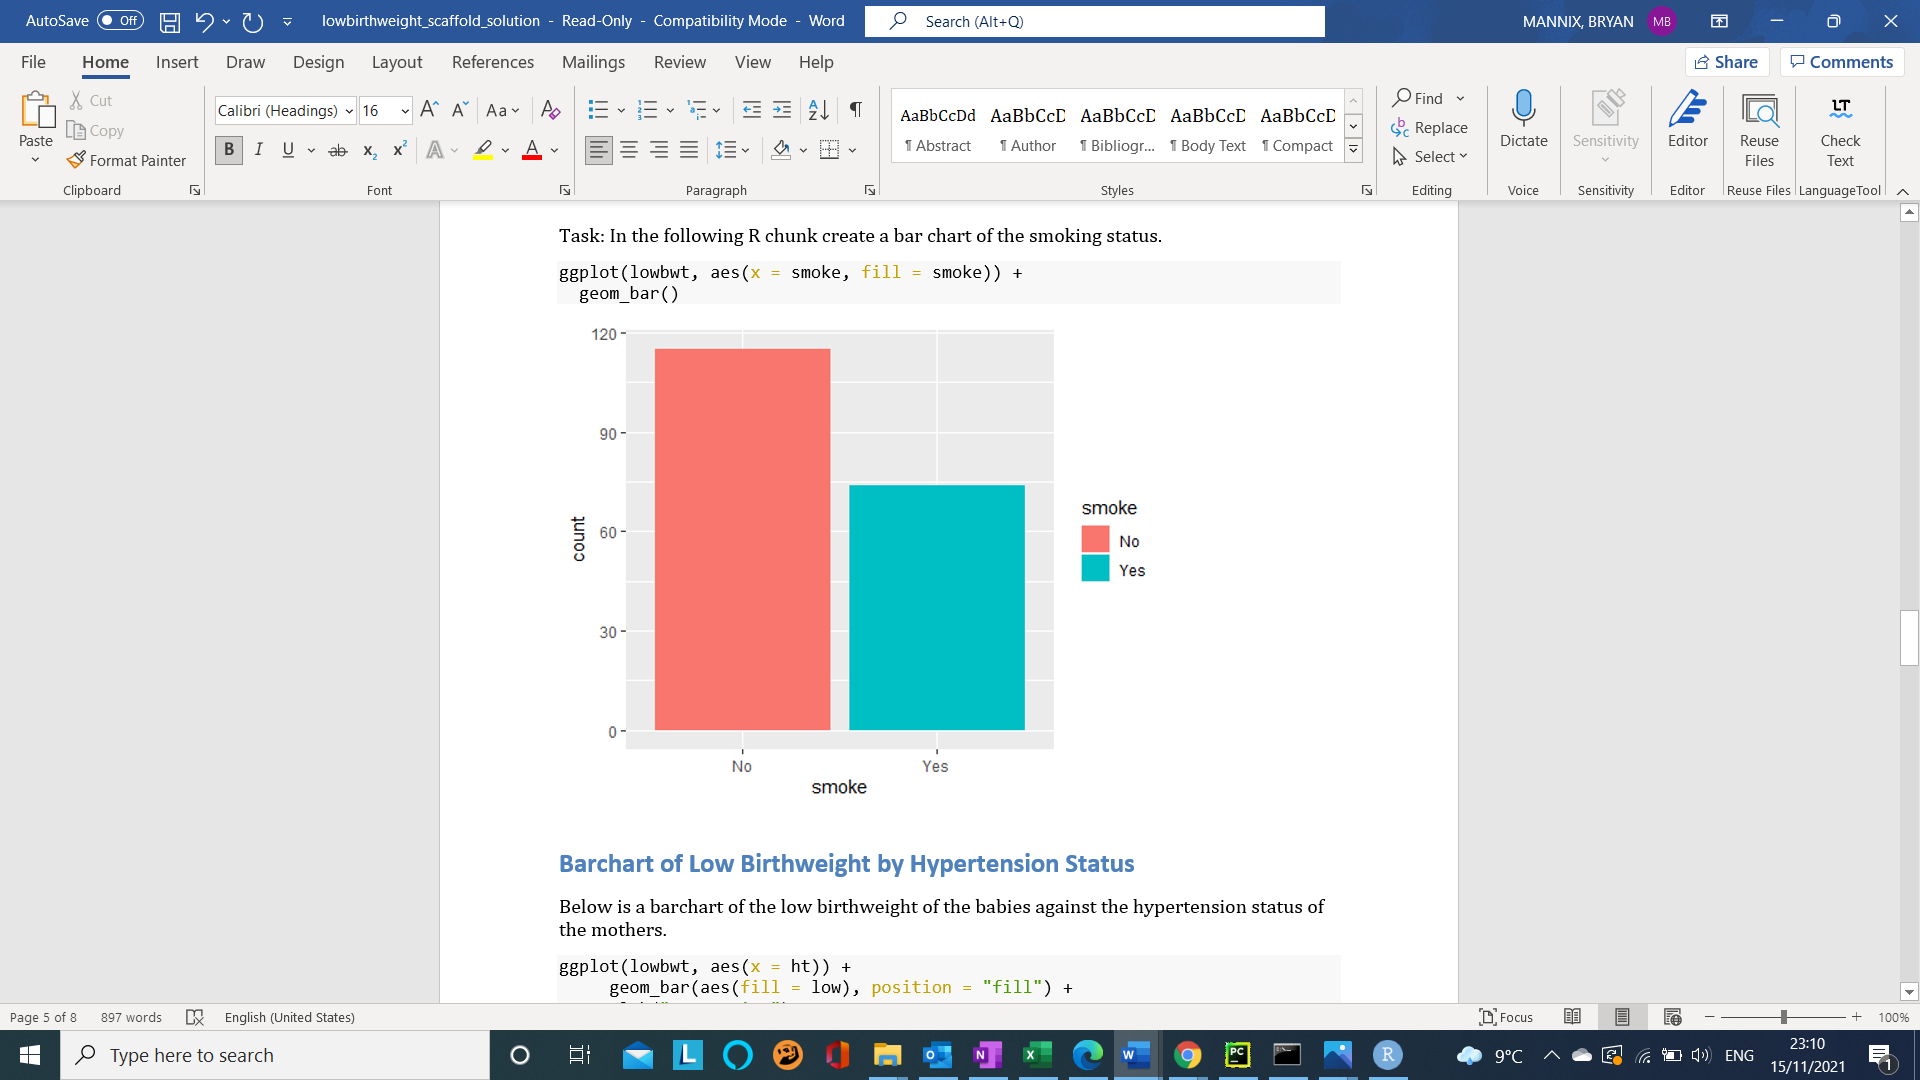Click the Share button
Image resolution: width=1920 pixels, height=1080 pixels.
coord(1727,61)
